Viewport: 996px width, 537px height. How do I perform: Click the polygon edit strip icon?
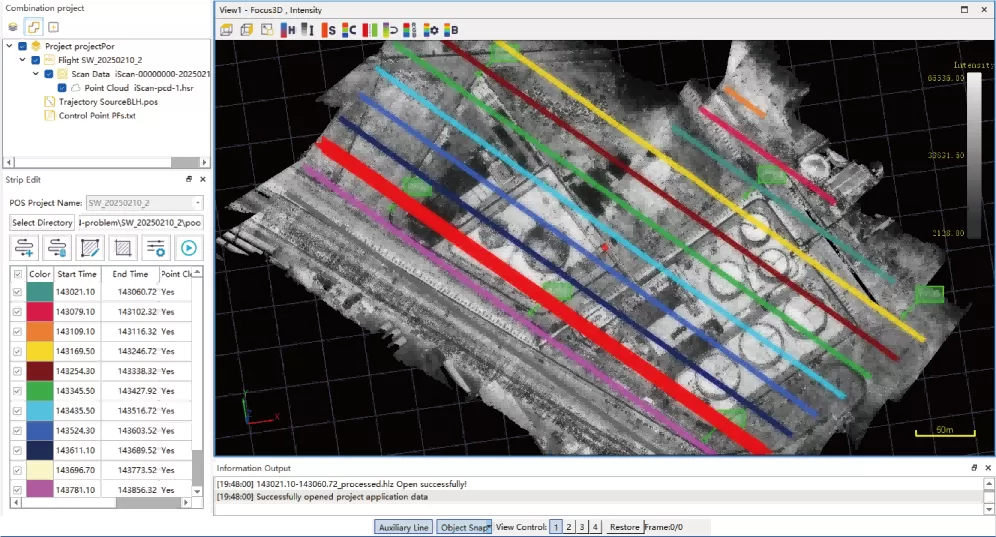click(91, 248)
